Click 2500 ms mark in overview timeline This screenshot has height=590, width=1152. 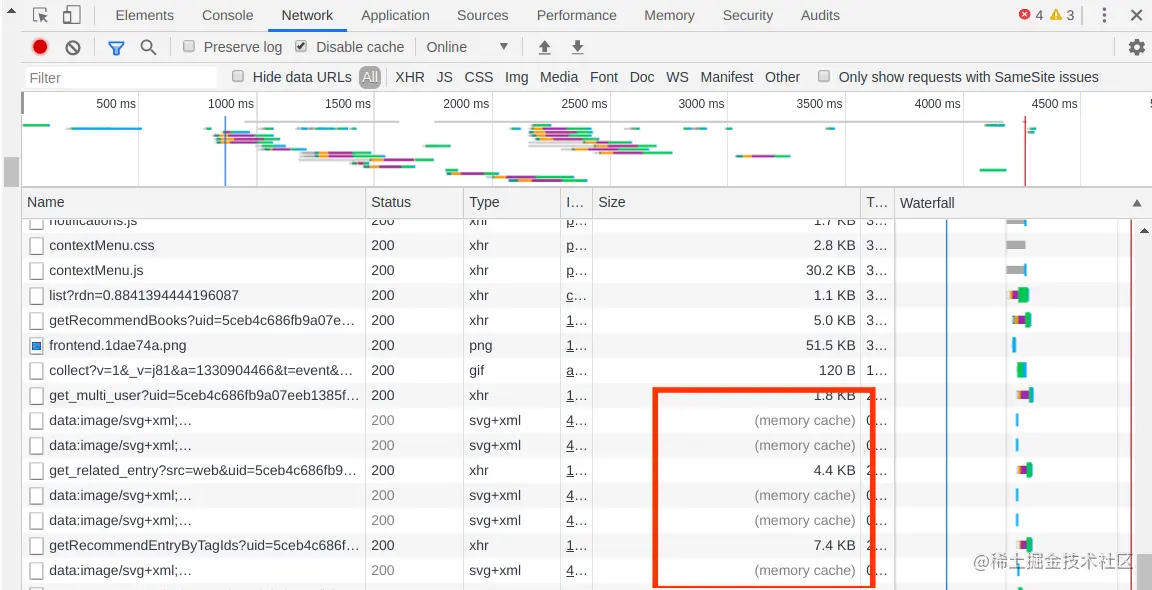point(584,104)
